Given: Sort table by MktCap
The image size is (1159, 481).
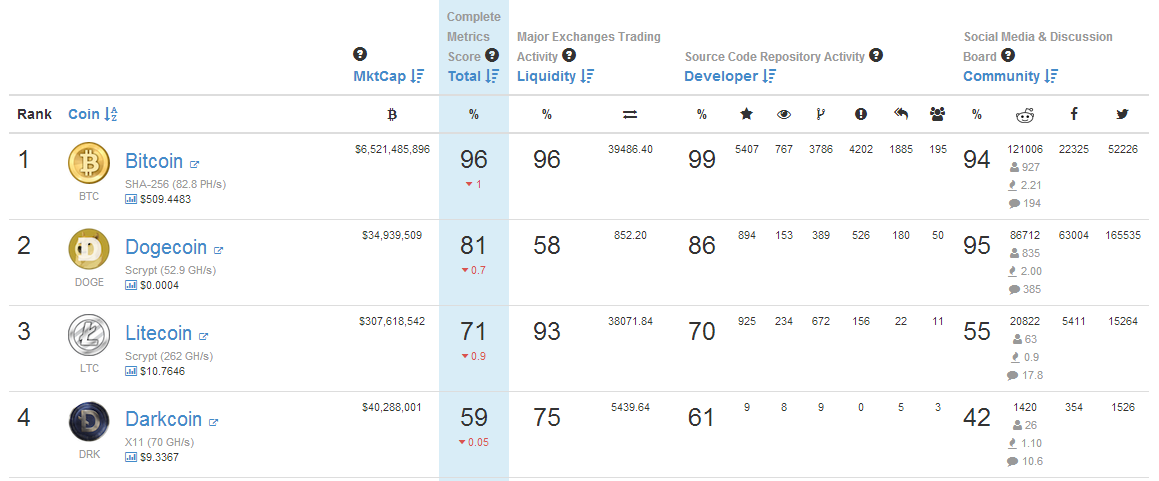Looking at the screenshot, I should 388,76.
